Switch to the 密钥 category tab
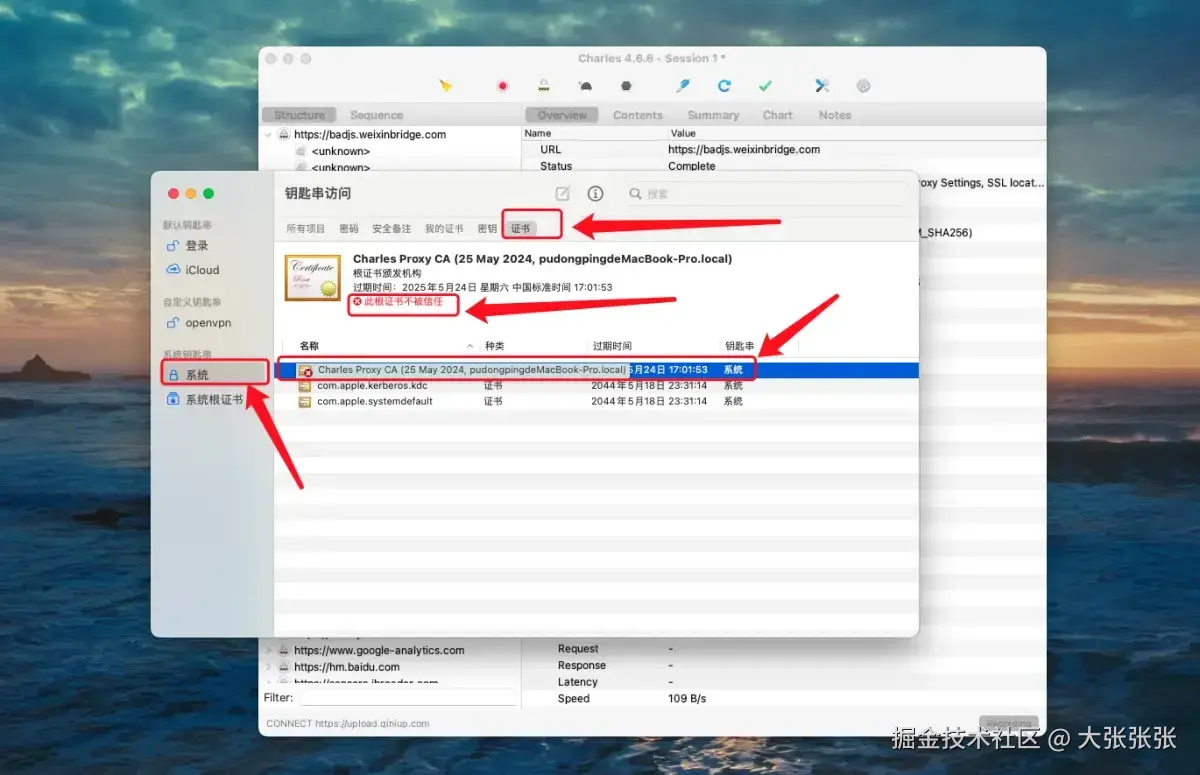Viewport: 1200px width, 775px height. [x=487, y=228]
